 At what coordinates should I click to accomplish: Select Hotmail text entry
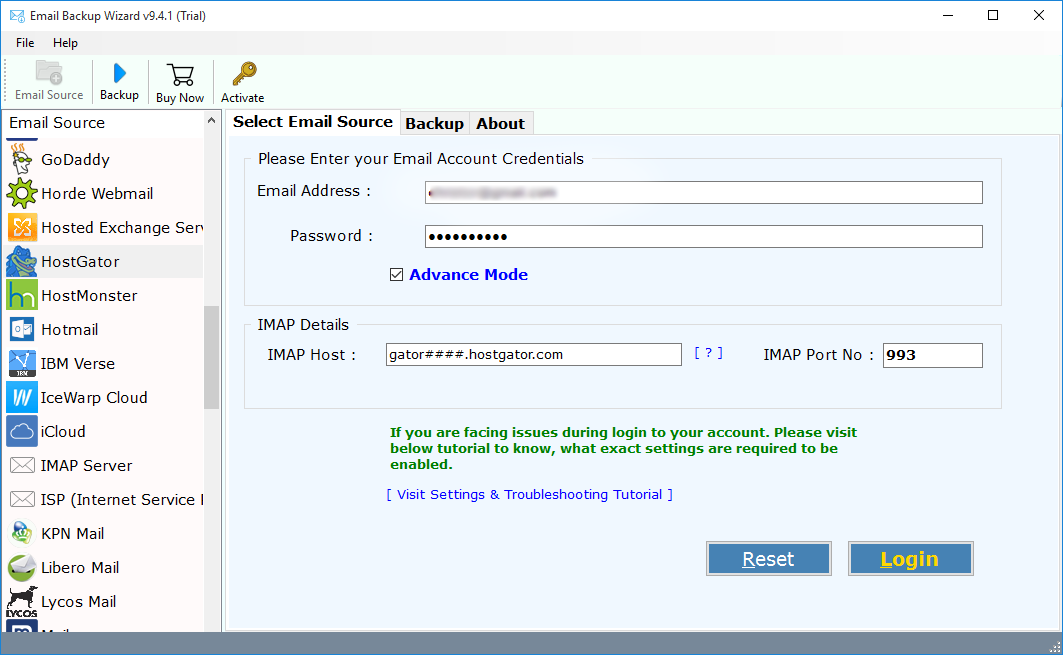[69, 330]
